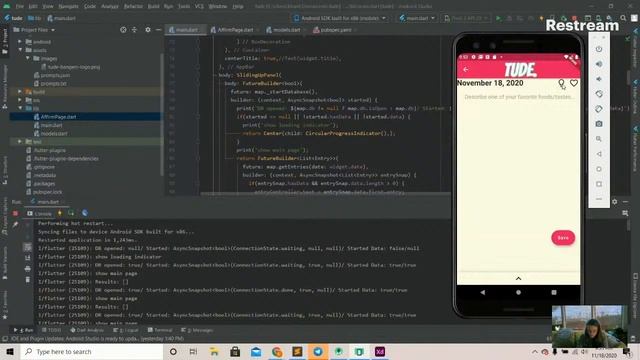640x360 pixels.
Task: Switch to pubspec.yaml editor tab
Action: point(335,30)
